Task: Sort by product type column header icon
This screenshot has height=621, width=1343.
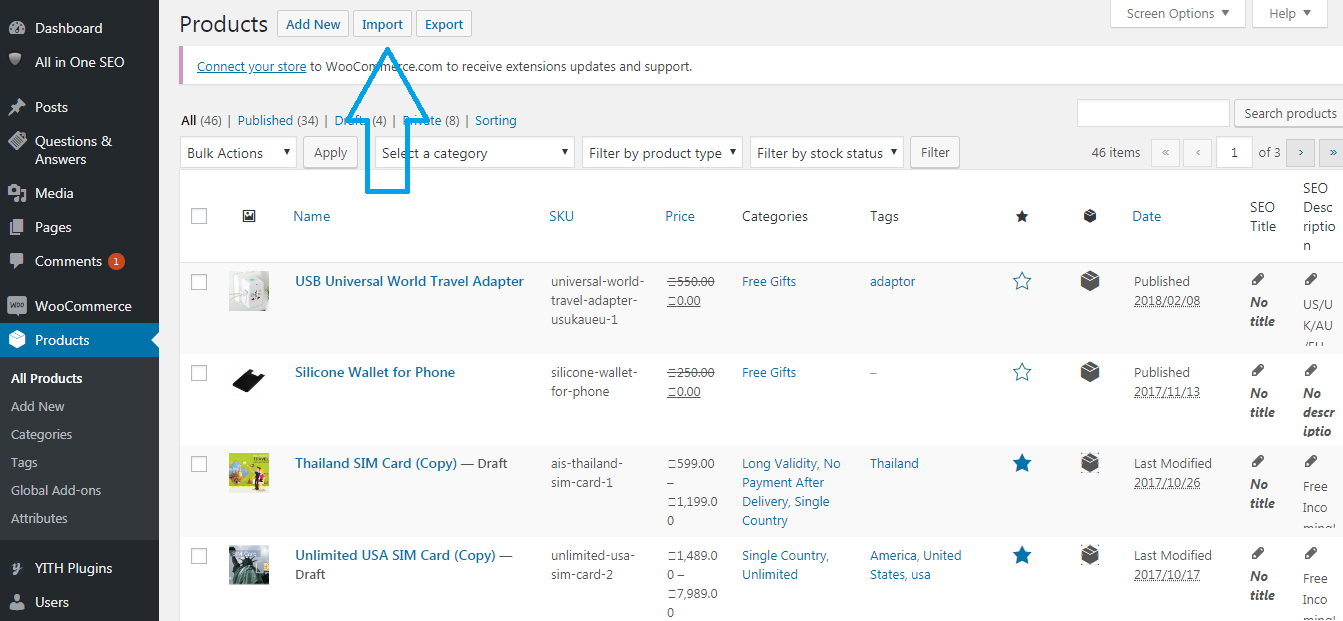Action: coord(1090,216)
